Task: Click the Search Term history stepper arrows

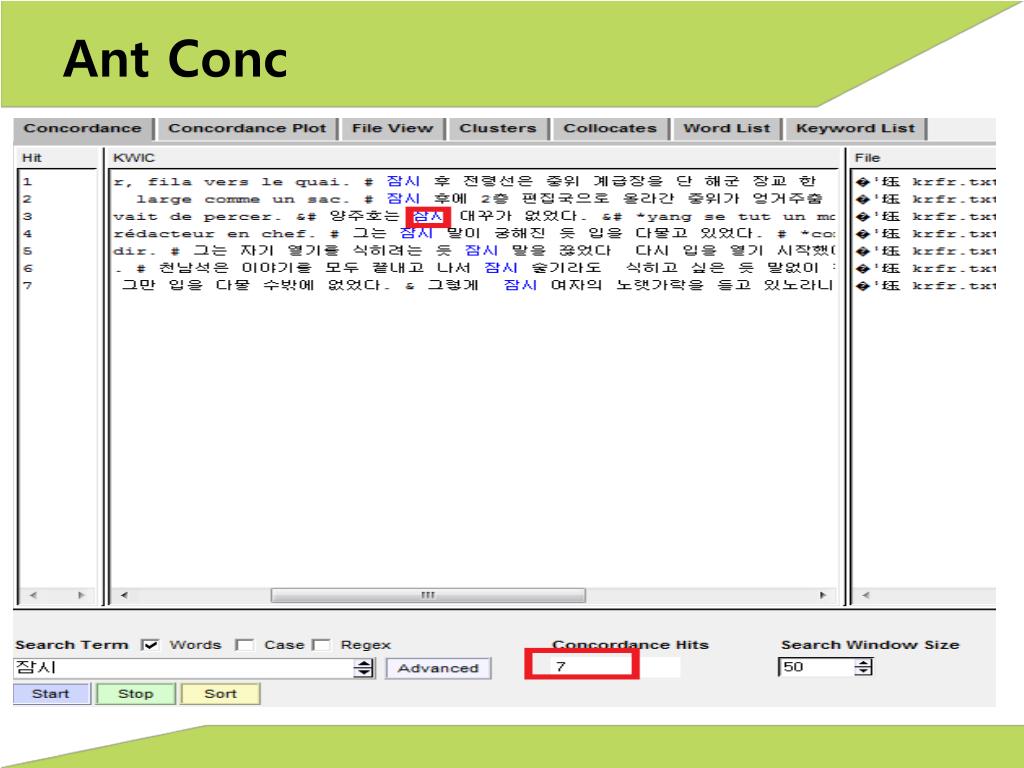Action: click(364, 667)
